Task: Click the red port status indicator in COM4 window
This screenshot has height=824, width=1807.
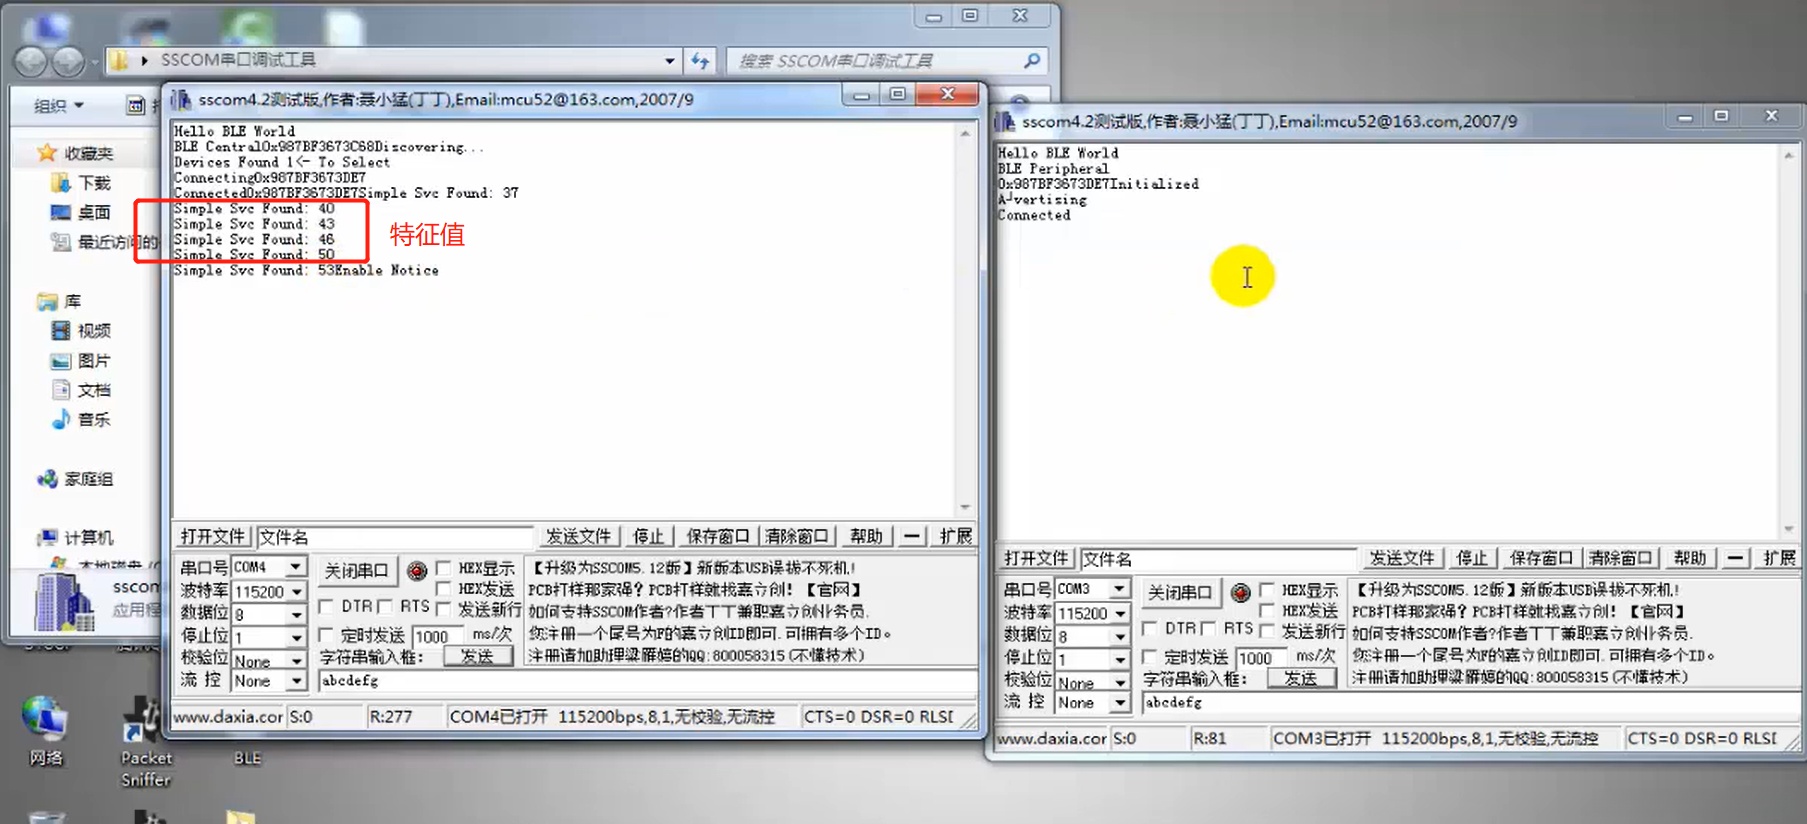Action: [x=417, y=571]
